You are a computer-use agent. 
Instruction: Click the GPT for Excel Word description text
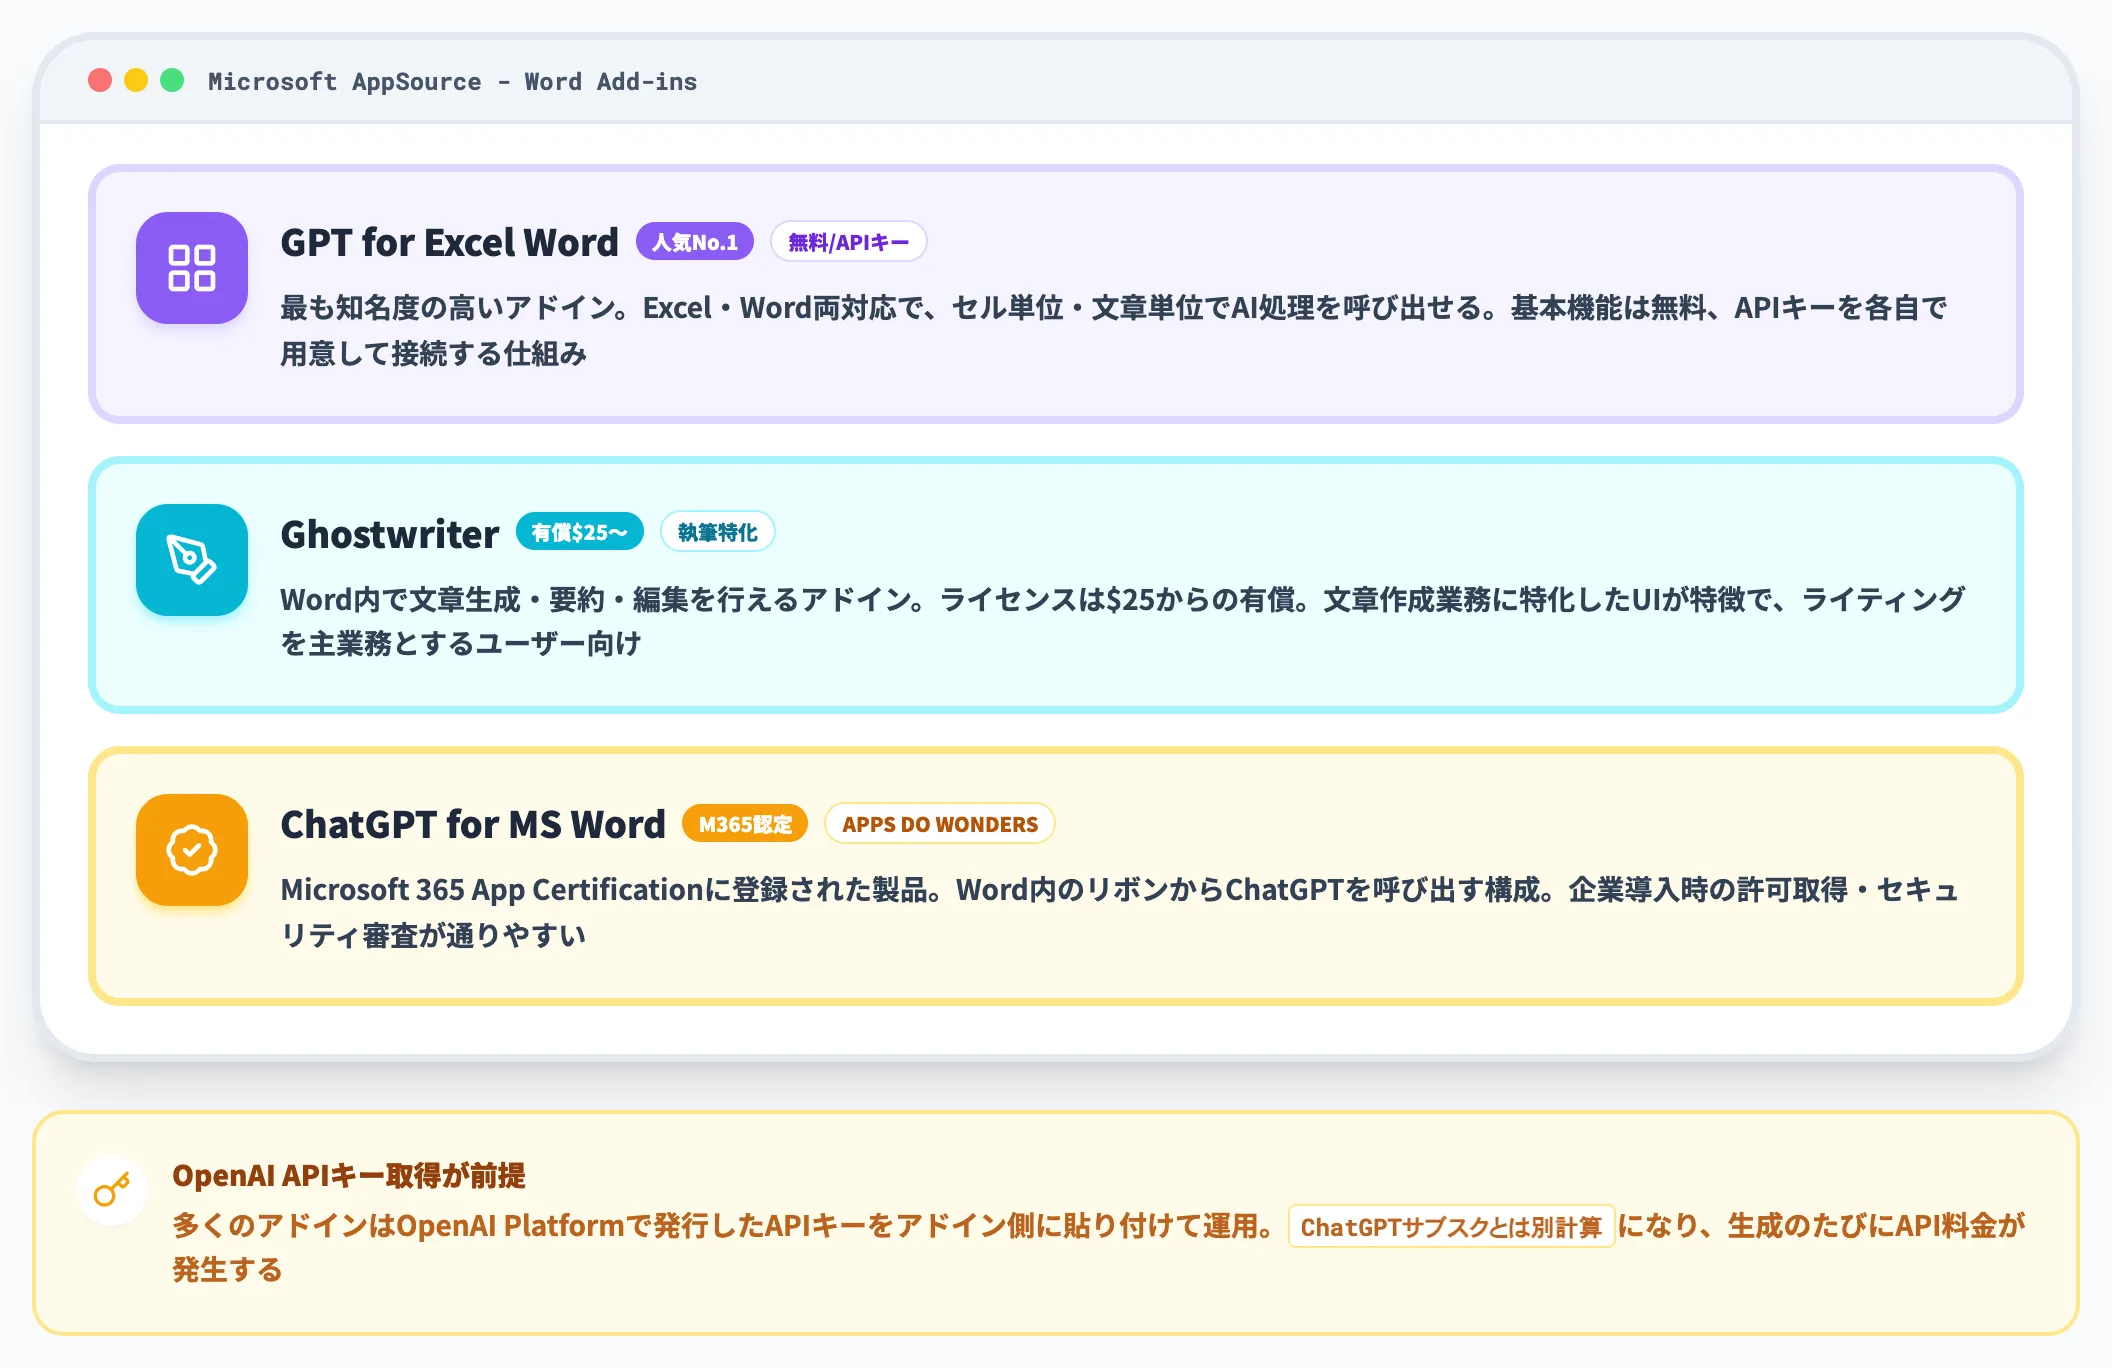point(1113,330)
